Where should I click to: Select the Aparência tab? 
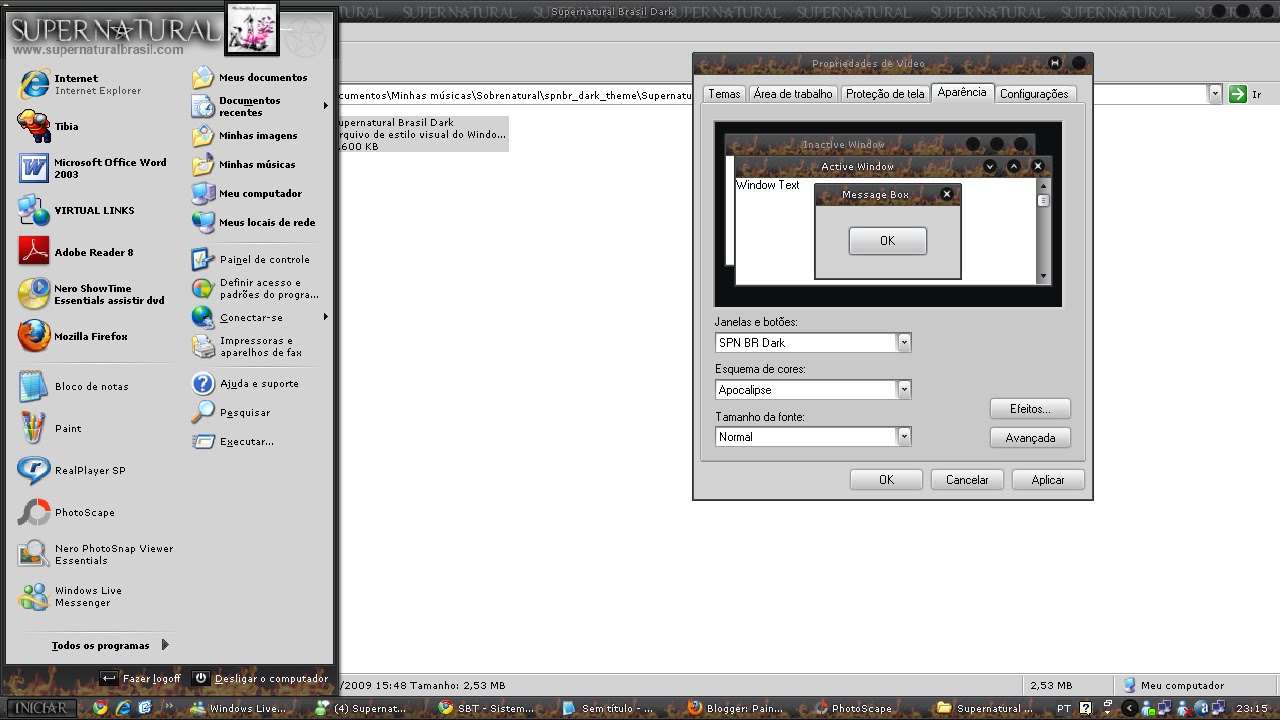coord(962,92)
